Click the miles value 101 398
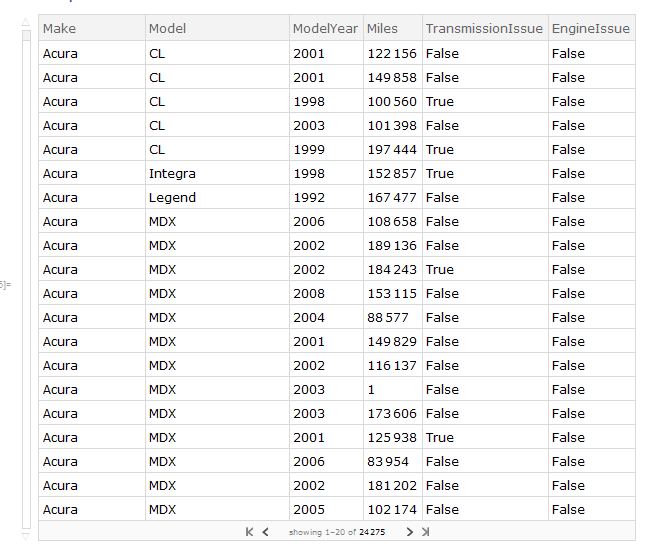 392,126
